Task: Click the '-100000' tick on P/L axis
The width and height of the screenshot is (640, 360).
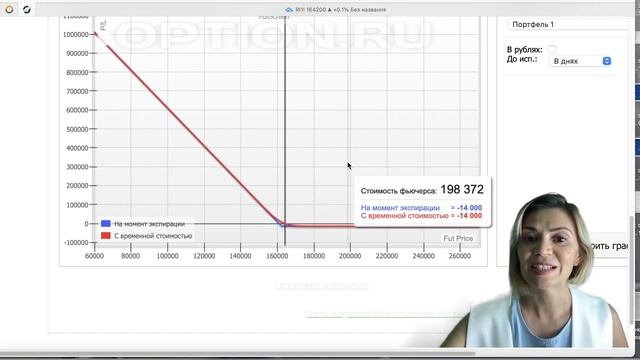Action: [x=76, y=243]
